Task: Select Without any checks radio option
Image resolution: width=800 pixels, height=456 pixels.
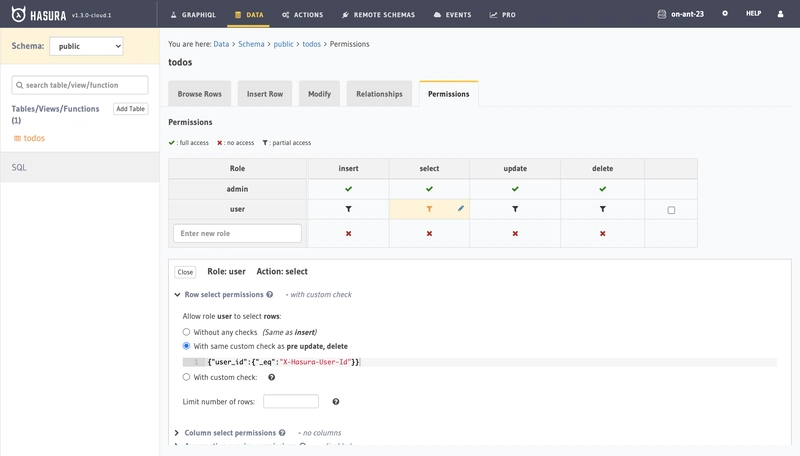Action: [x=186, y=332]
